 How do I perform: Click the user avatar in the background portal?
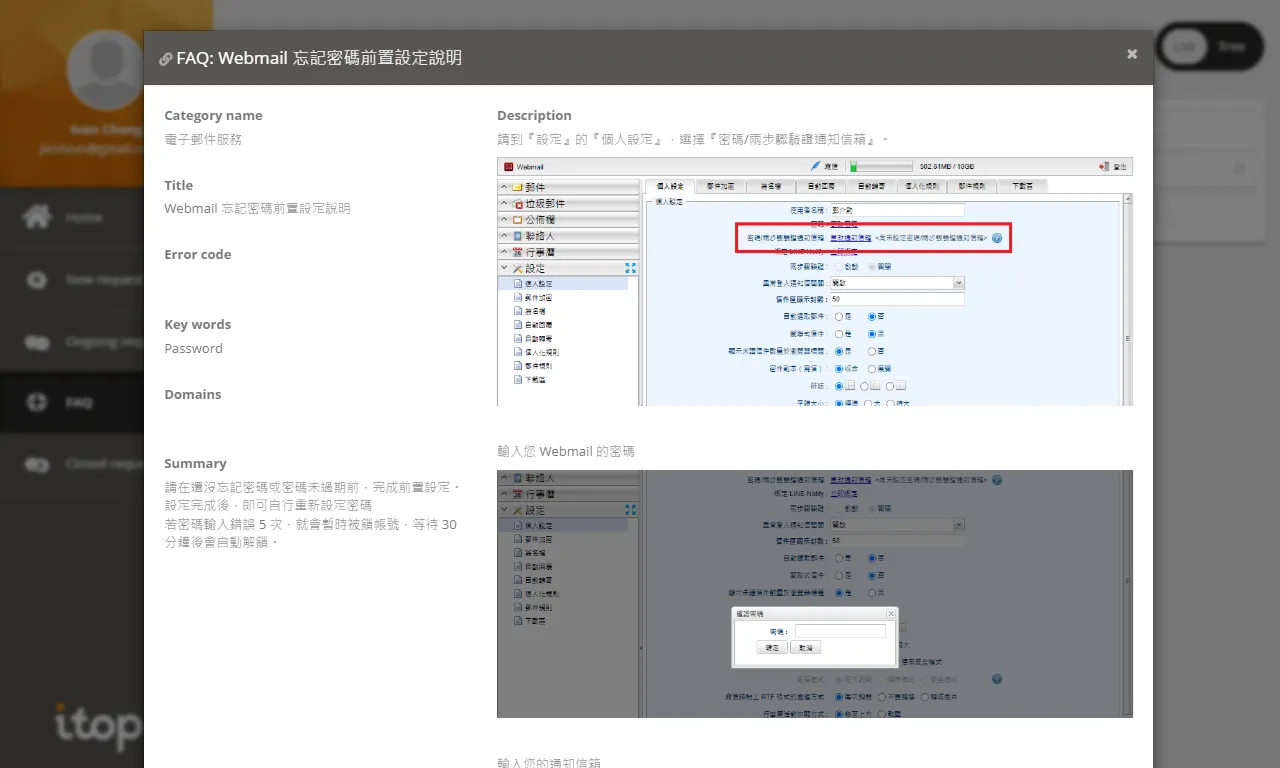coord(104,72)
